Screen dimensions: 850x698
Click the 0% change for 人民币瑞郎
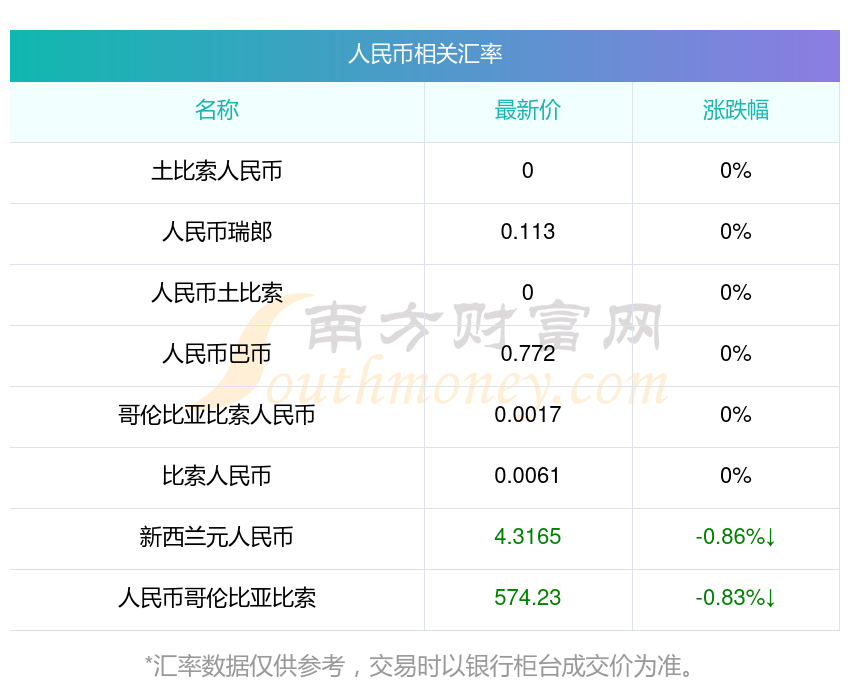736,232
